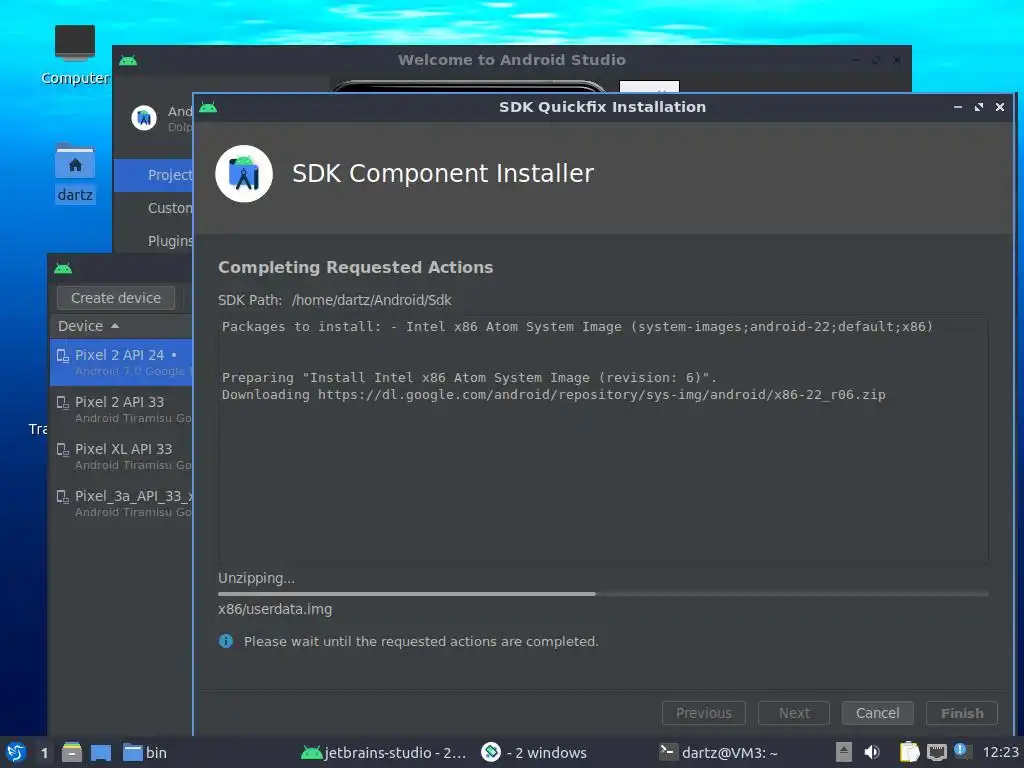This screenshot has width=1024, height=768.
Task: Open the start menu bird icon in taskbar
Action: [x=16, y=752]
